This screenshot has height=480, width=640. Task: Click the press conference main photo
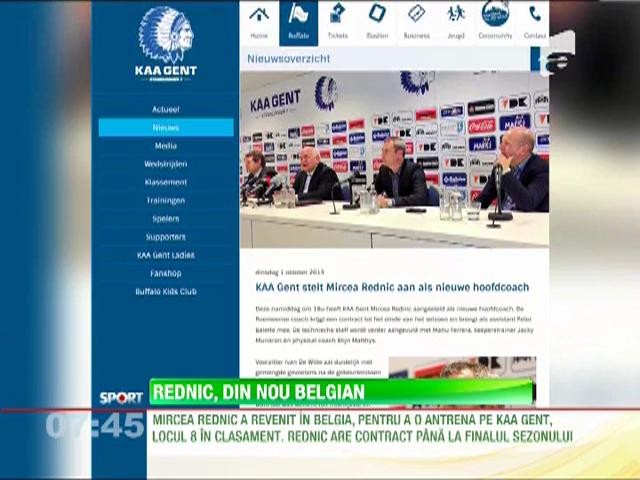point(394,160)
